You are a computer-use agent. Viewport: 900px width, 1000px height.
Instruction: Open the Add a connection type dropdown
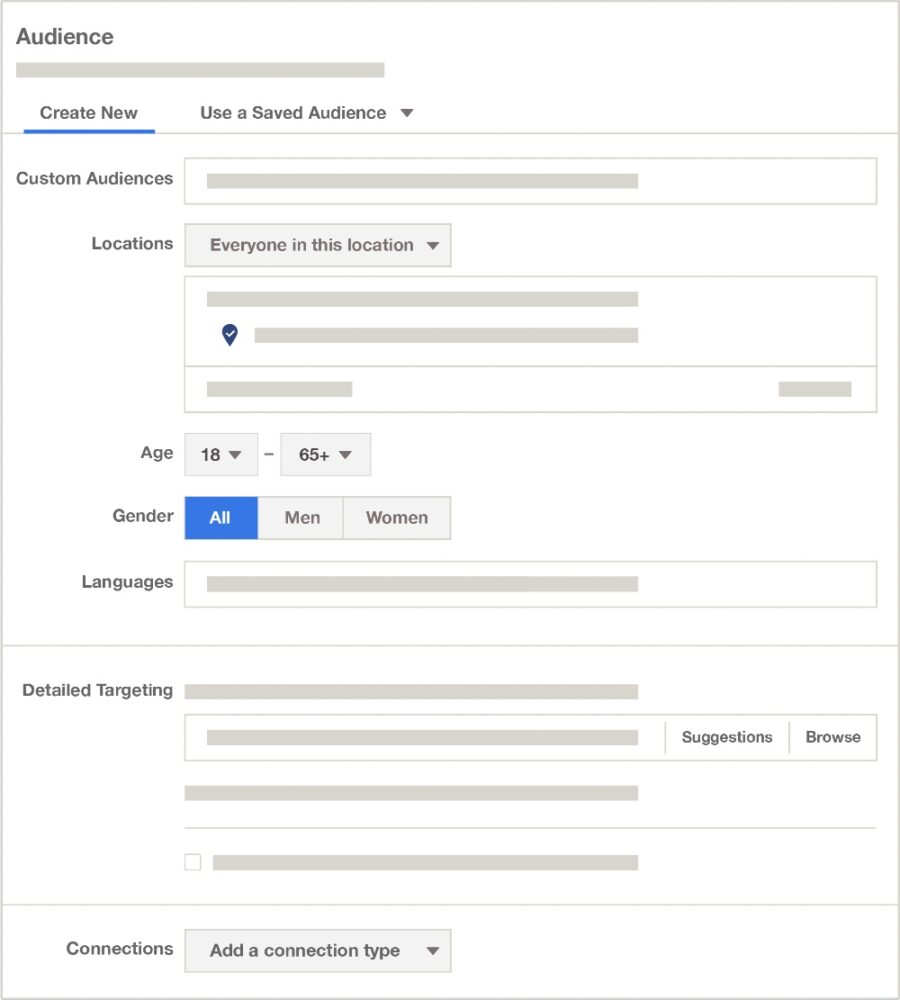click(317, 951)
